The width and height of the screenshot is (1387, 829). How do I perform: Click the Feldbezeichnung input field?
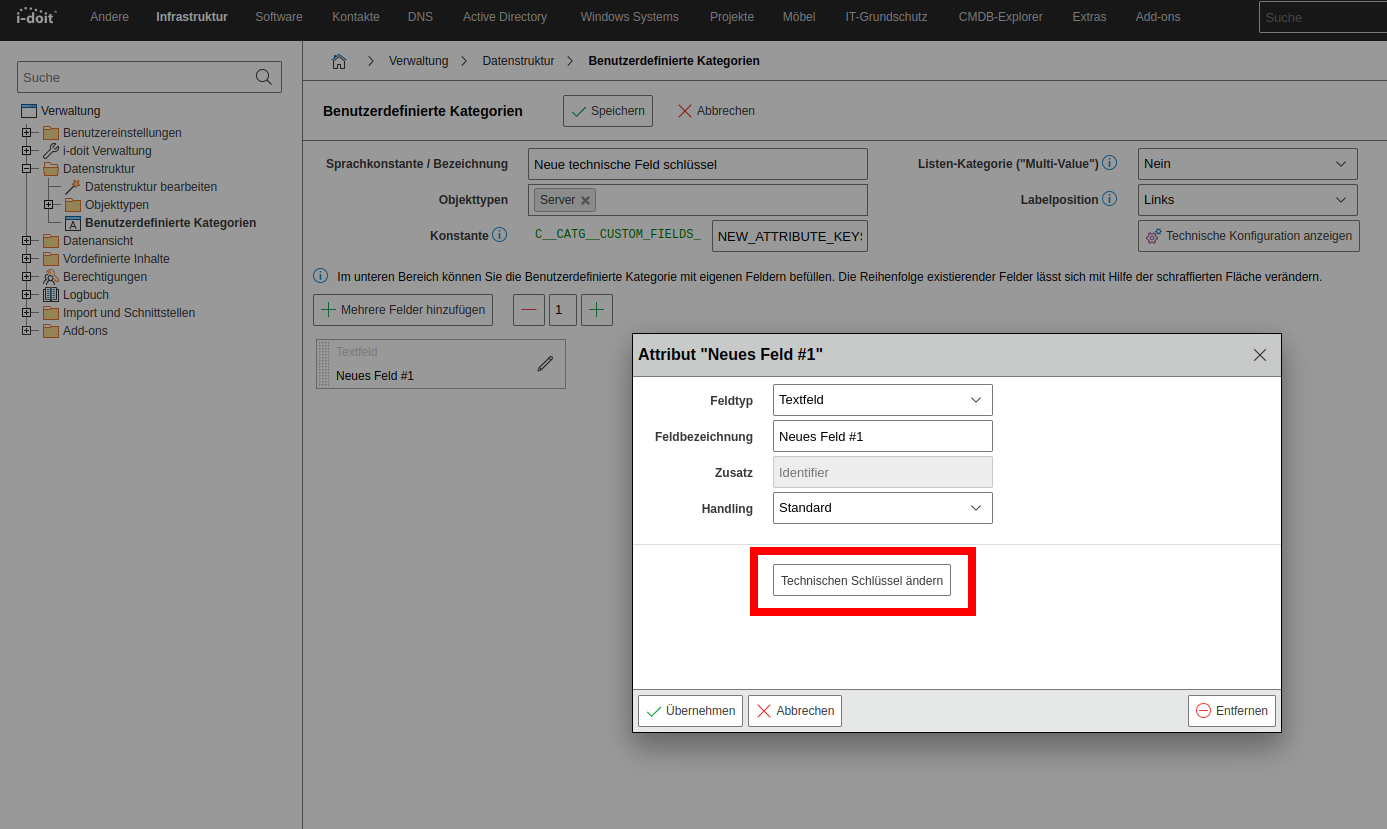point(883,436)
